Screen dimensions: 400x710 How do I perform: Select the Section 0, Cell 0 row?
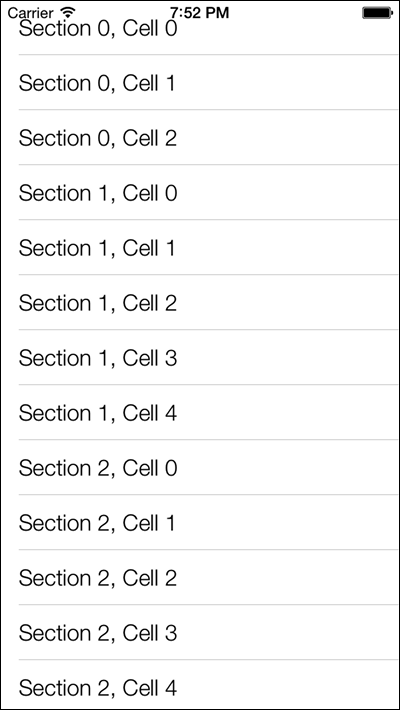[x=200, y=28]
